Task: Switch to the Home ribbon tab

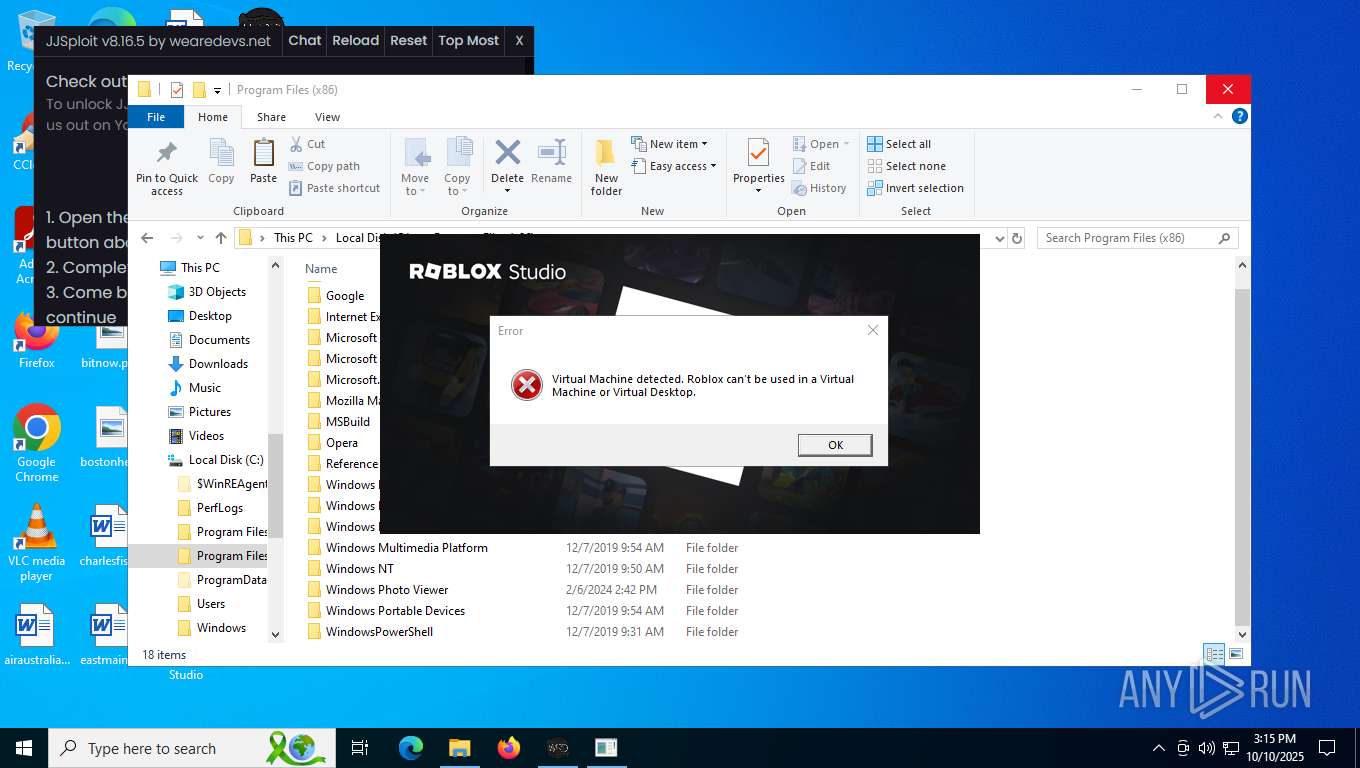Action: pos(213,117)
